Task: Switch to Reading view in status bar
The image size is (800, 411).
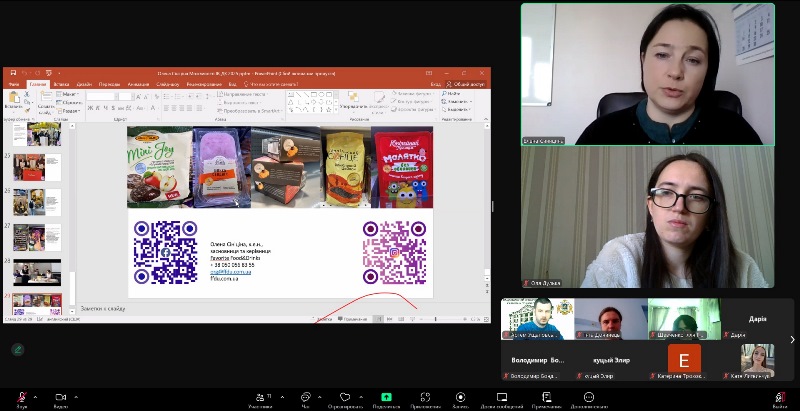Action: coord(401,319)
